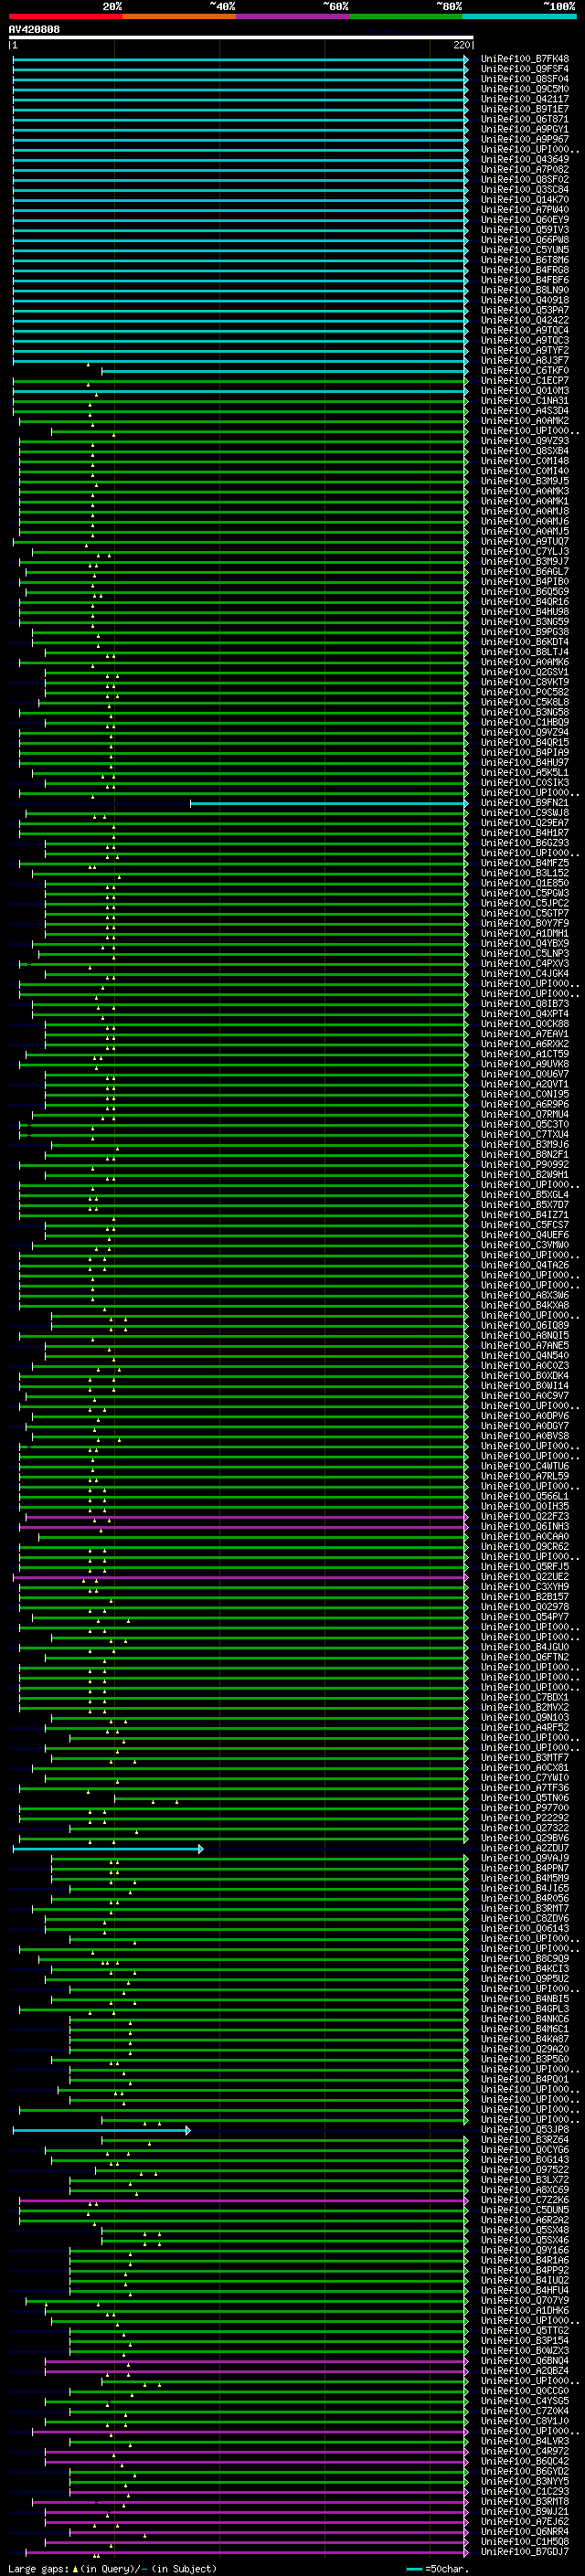Viewport: 585px width, 2576px height.
Task: Select label UniRef100_B0G143
Action: tap(524, 2159)
